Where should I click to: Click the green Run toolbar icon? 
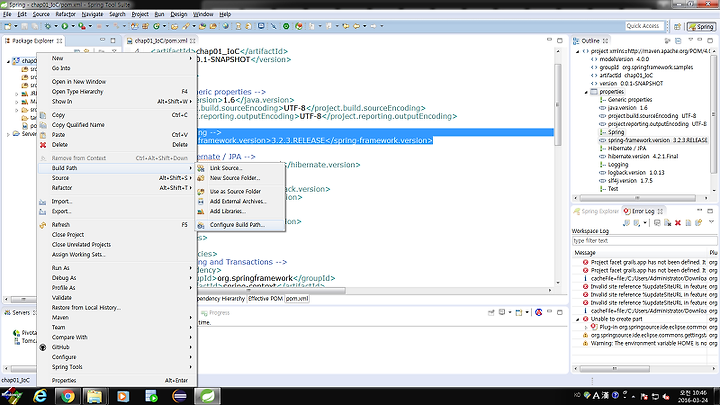coord(65,26)
